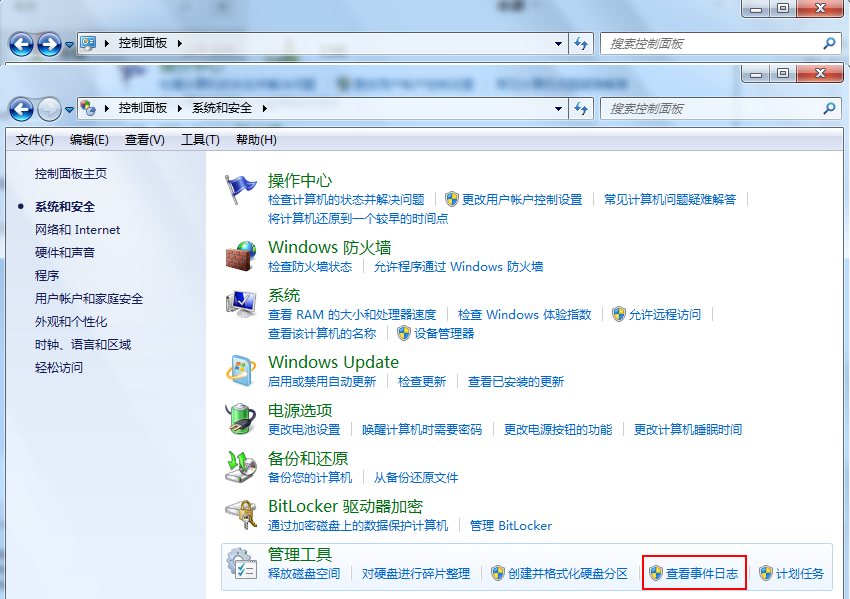Click 将计算机还原到一个较早的时间点 link
850x599 pixels.
pyautogui.click(x=358, y=218)
